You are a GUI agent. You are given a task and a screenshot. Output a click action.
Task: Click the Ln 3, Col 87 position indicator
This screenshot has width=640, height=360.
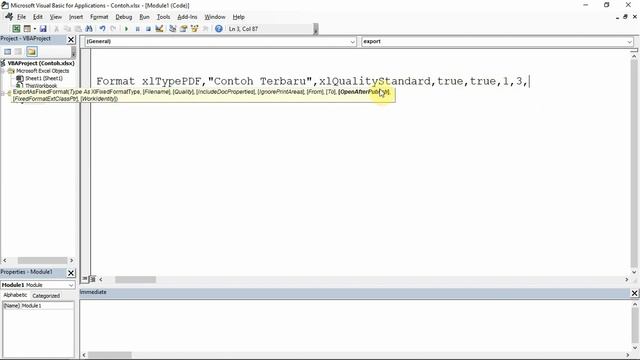coord(243,29)
